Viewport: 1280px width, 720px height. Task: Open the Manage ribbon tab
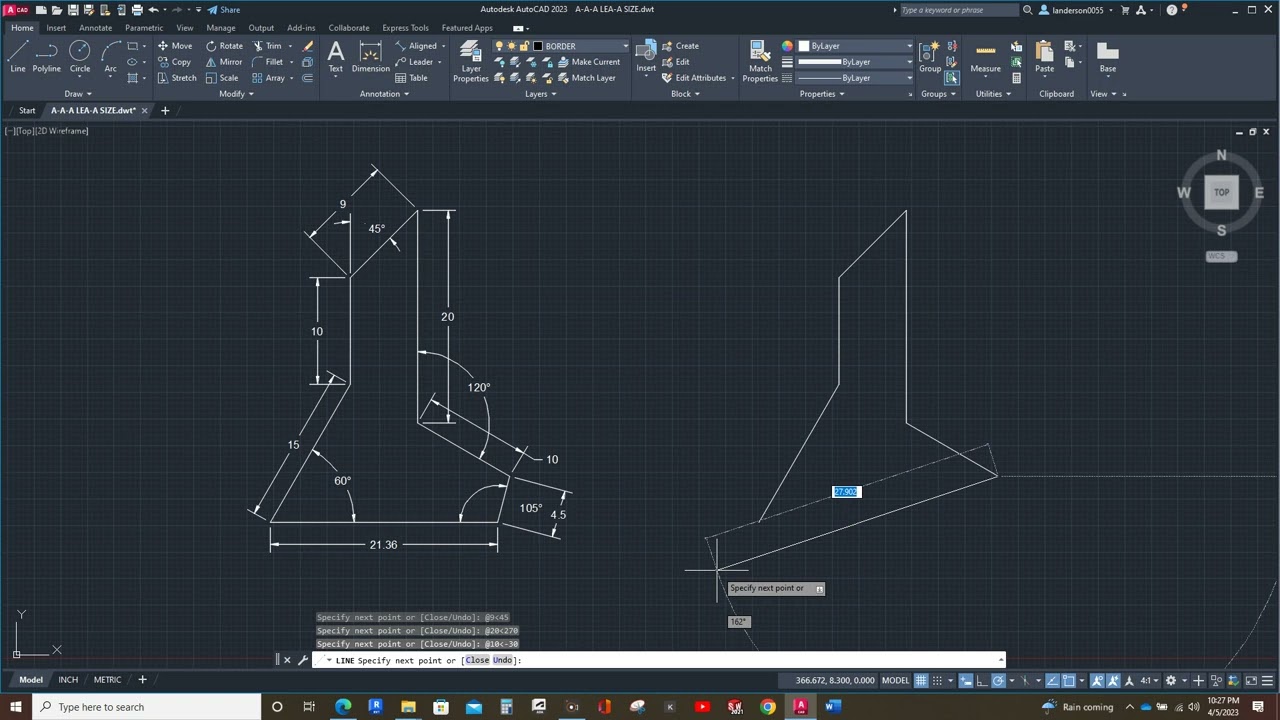[x=221, y=28]
